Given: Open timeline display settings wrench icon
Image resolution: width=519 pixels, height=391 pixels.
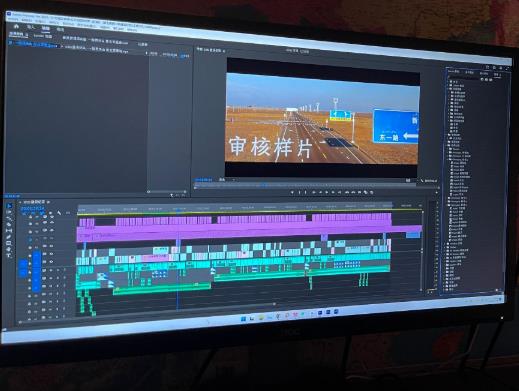Looking at the screenshot, I should 59,213.
